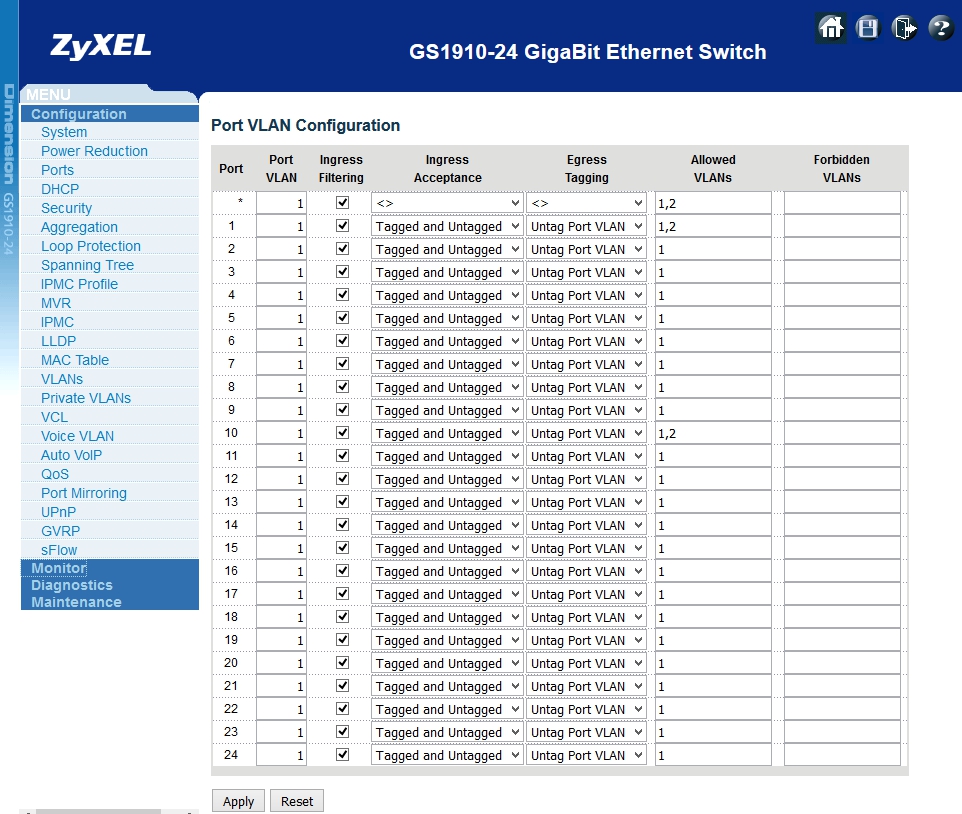
Task: Uncheck Ingress Filtering for port 10
Action: click(342, 433)
